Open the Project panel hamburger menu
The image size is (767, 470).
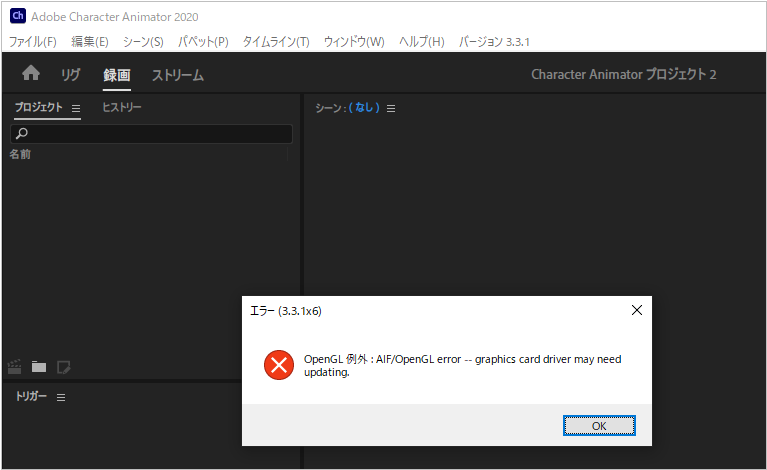[x=76, y=109]
